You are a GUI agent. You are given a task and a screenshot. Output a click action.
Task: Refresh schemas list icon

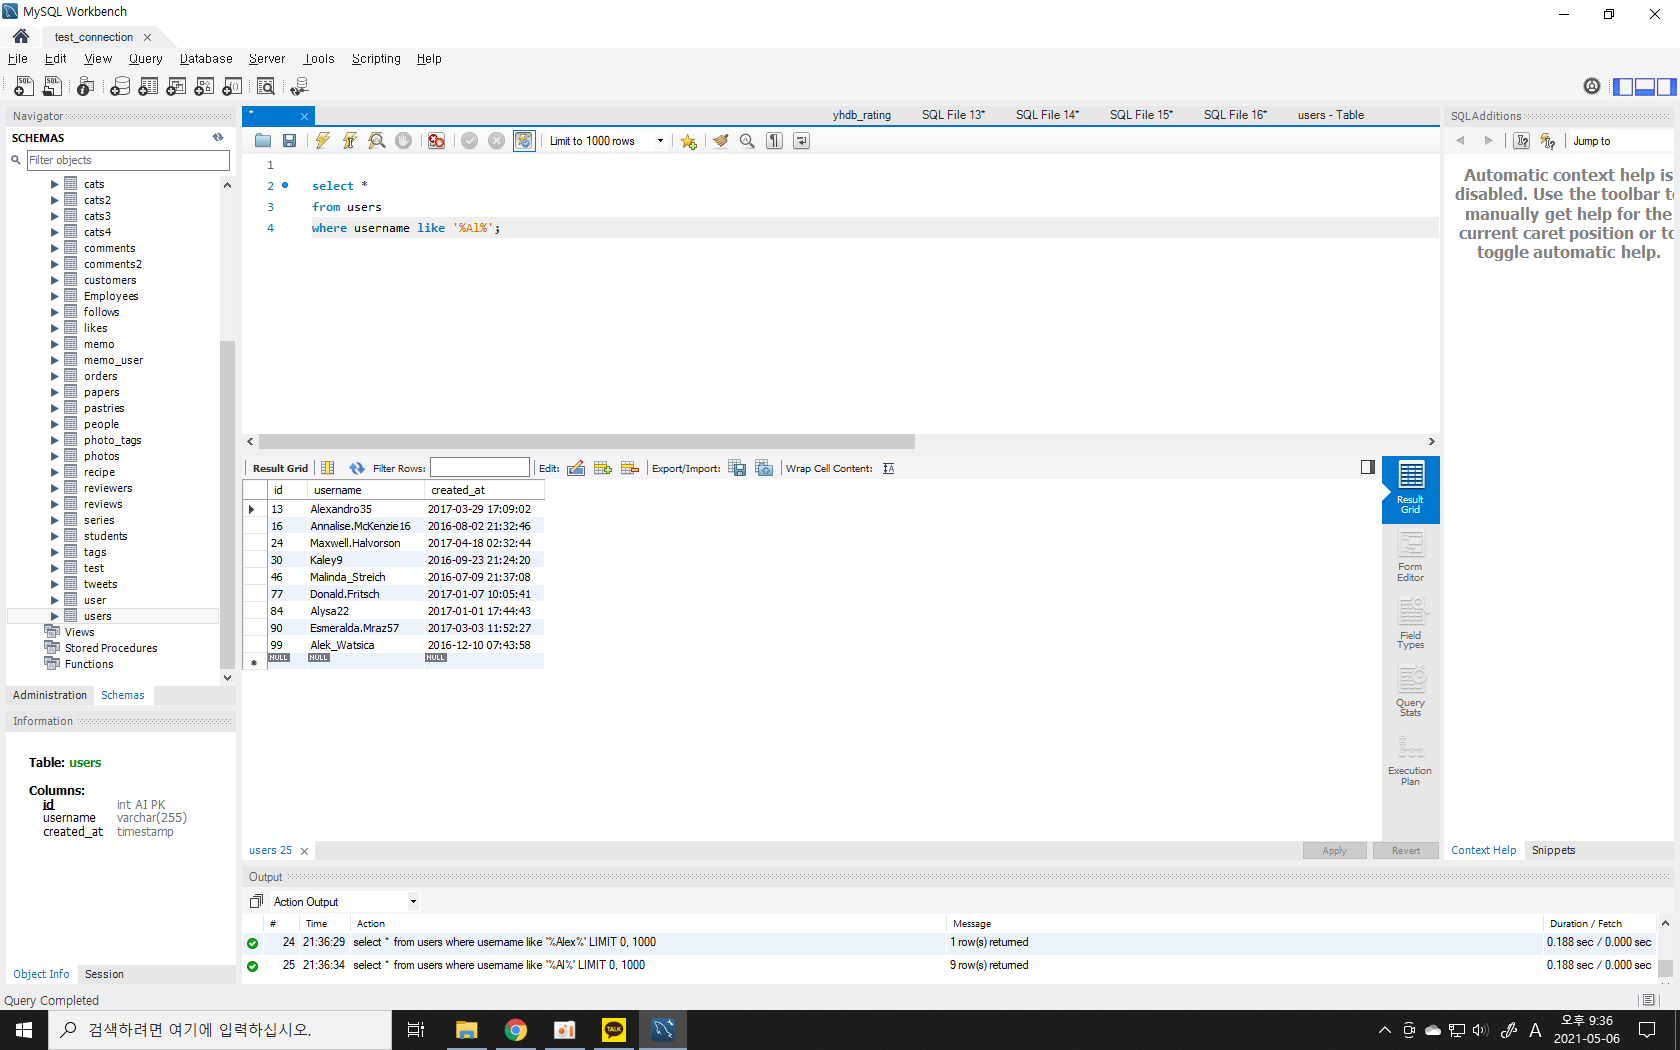coord(218,138)
